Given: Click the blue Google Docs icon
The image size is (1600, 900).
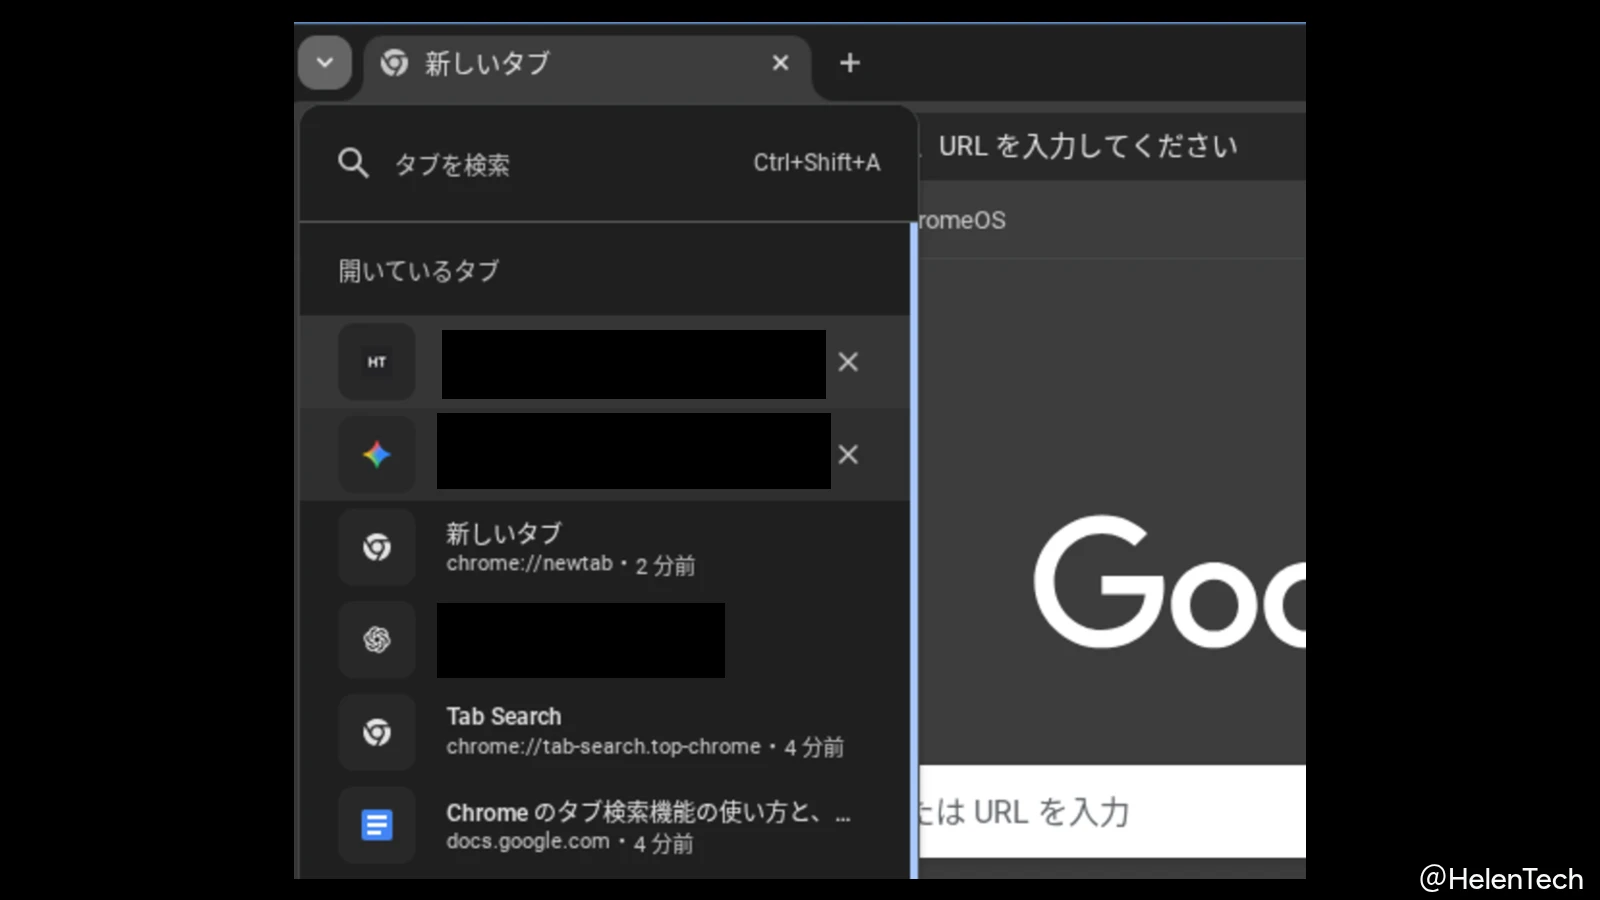Looking at the screenshot, I should 376,826.
